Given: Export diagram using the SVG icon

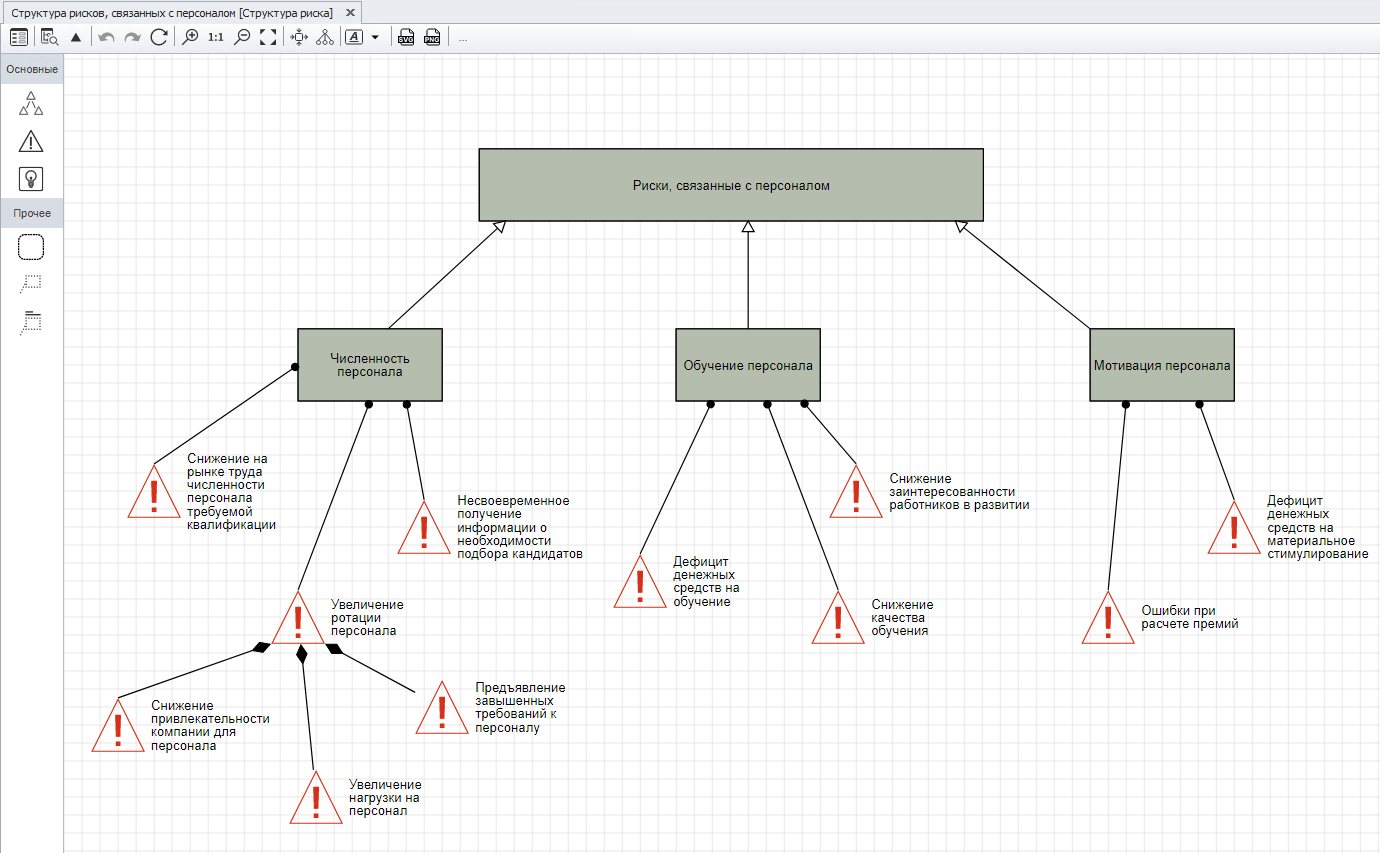Looking at the screenshot, I should point(406,37).
